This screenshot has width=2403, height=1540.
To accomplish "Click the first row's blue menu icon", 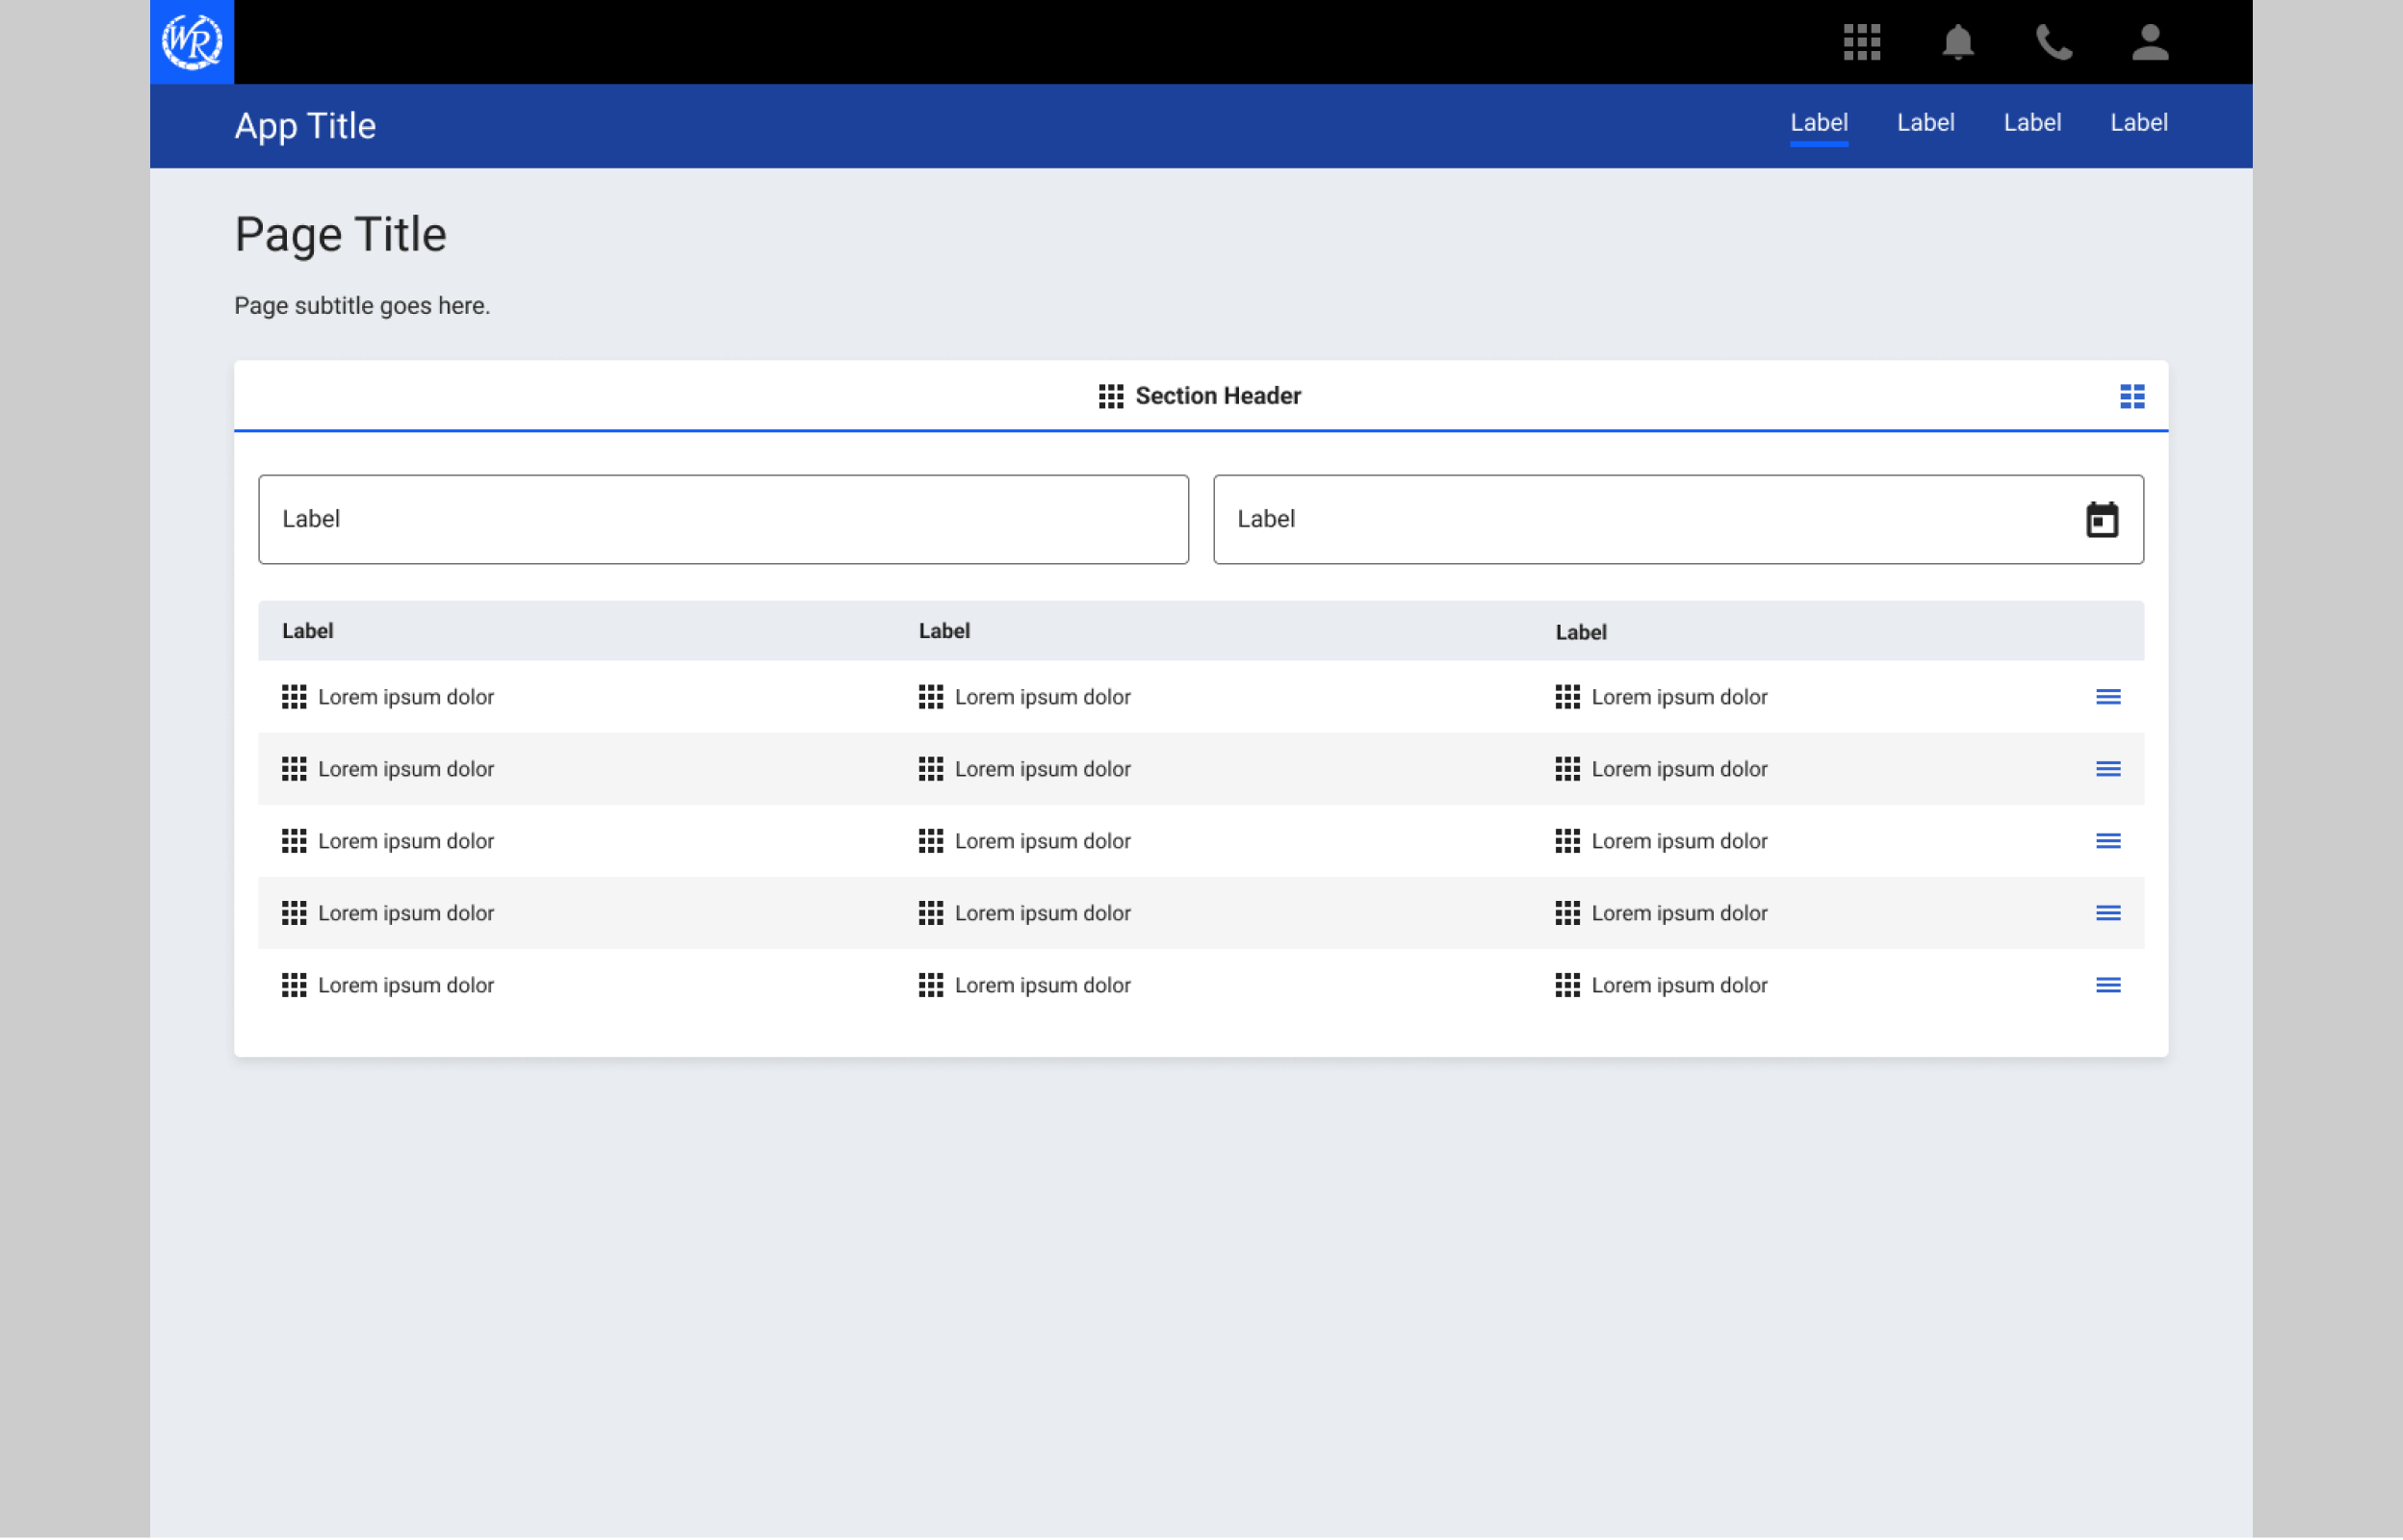I will 2108,697.
